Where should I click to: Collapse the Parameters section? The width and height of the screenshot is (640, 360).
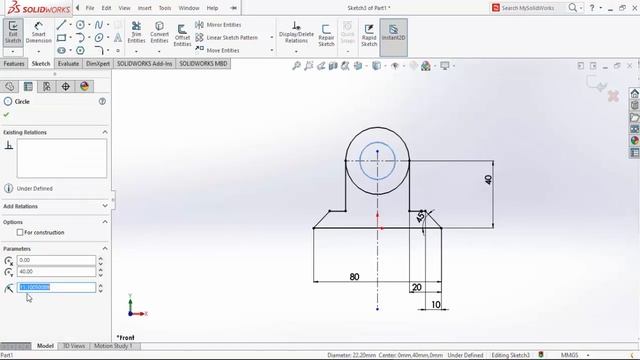(105, 249)
